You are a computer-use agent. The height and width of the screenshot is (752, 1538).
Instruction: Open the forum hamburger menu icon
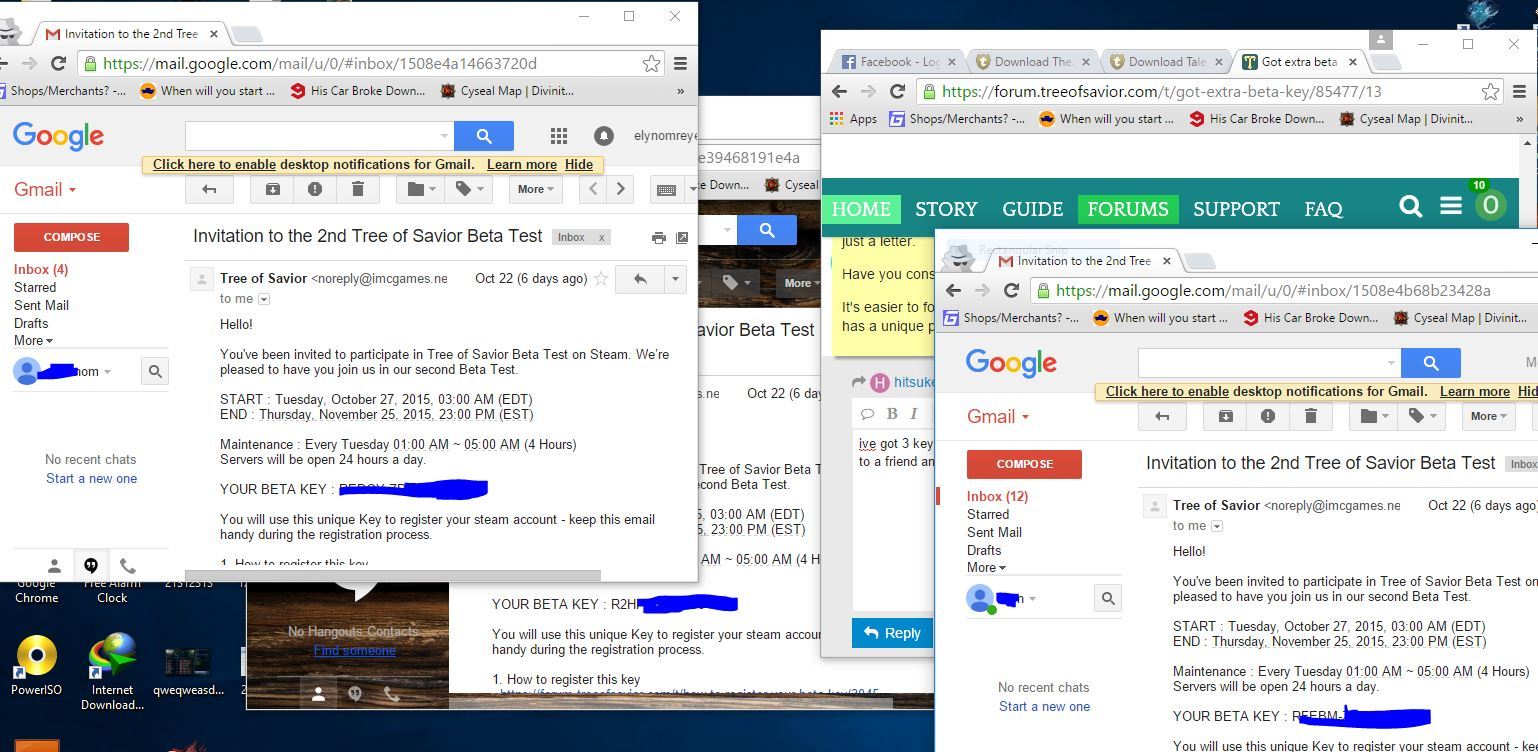(1451, 206)
